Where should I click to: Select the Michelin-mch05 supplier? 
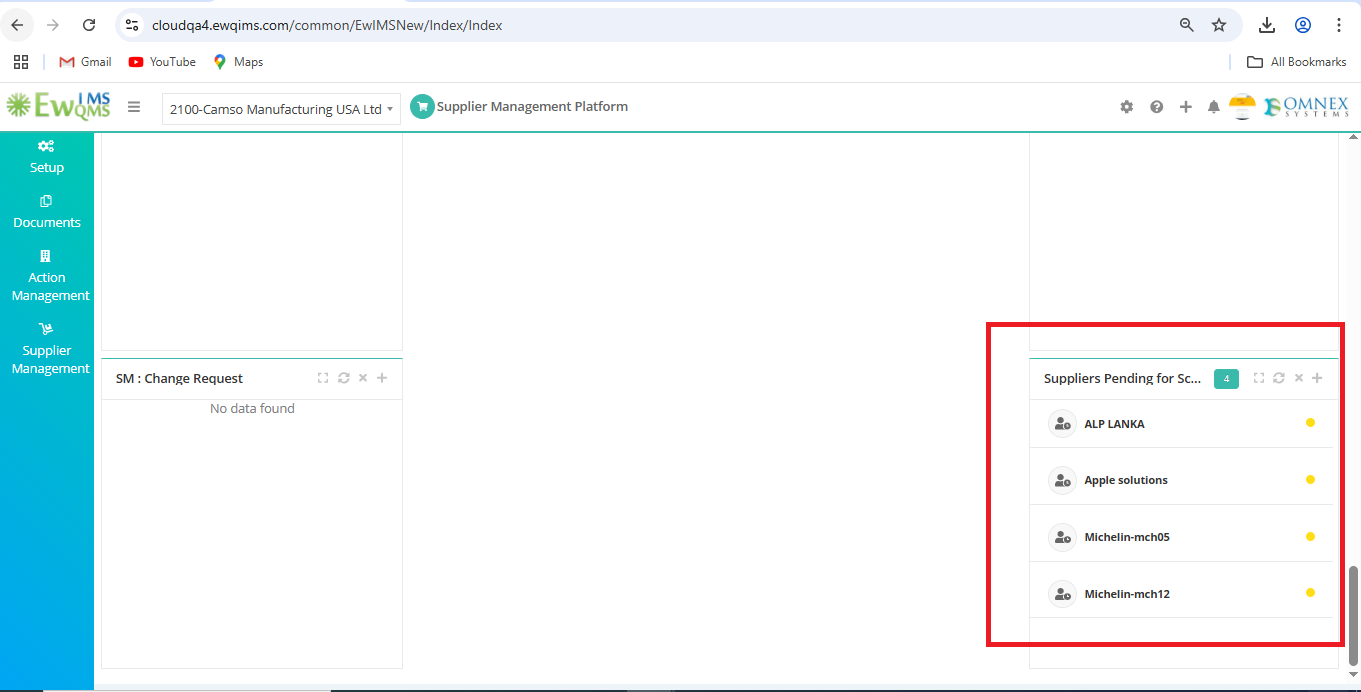tap(1127, 537)
